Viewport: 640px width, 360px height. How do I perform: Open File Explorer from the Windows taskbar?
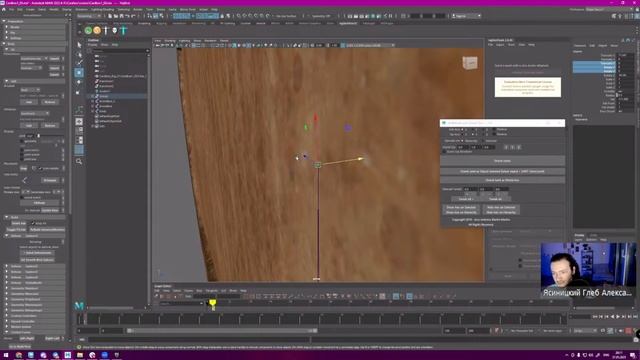[x=80, y=355]
